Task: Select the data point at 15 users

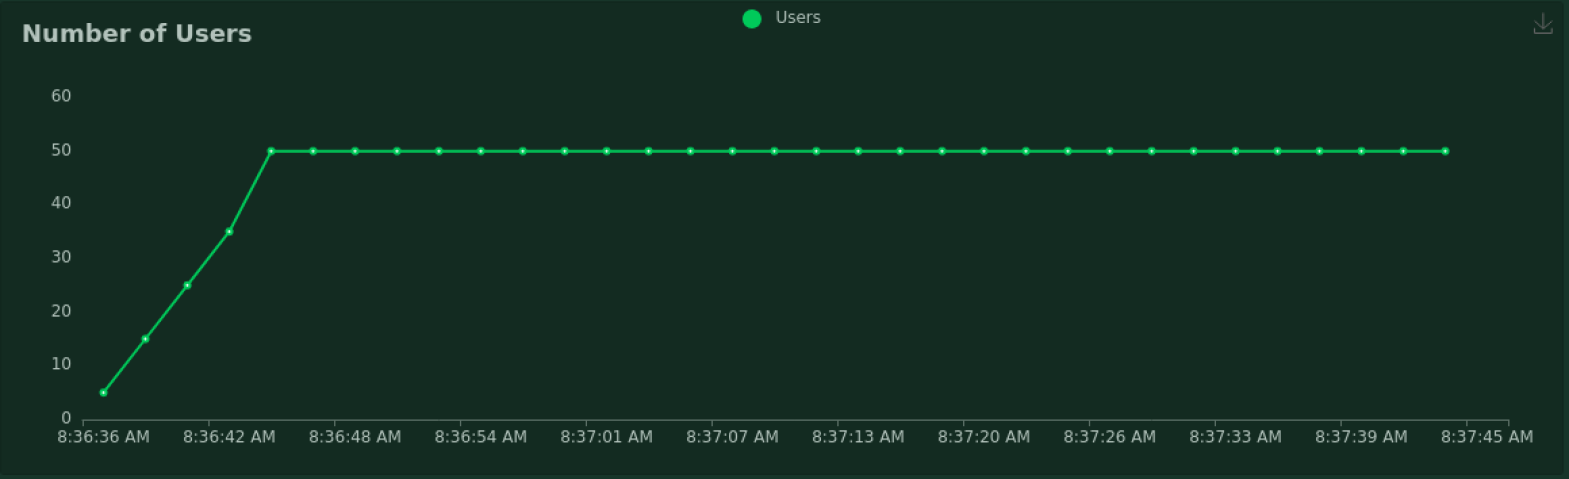Action: click(x=145, y=339)
